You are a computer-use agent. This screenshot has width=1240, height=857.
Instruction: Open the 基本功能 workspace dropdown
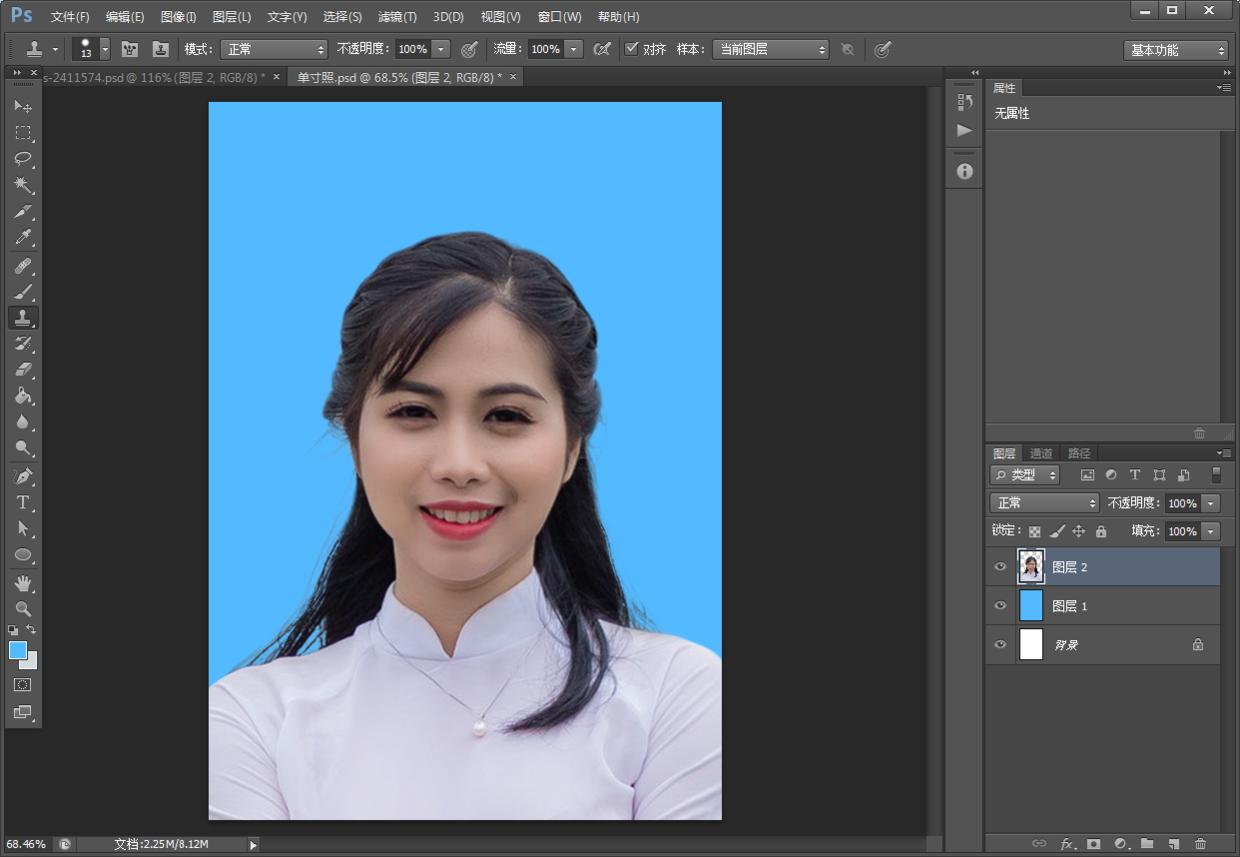[1175, 50]
